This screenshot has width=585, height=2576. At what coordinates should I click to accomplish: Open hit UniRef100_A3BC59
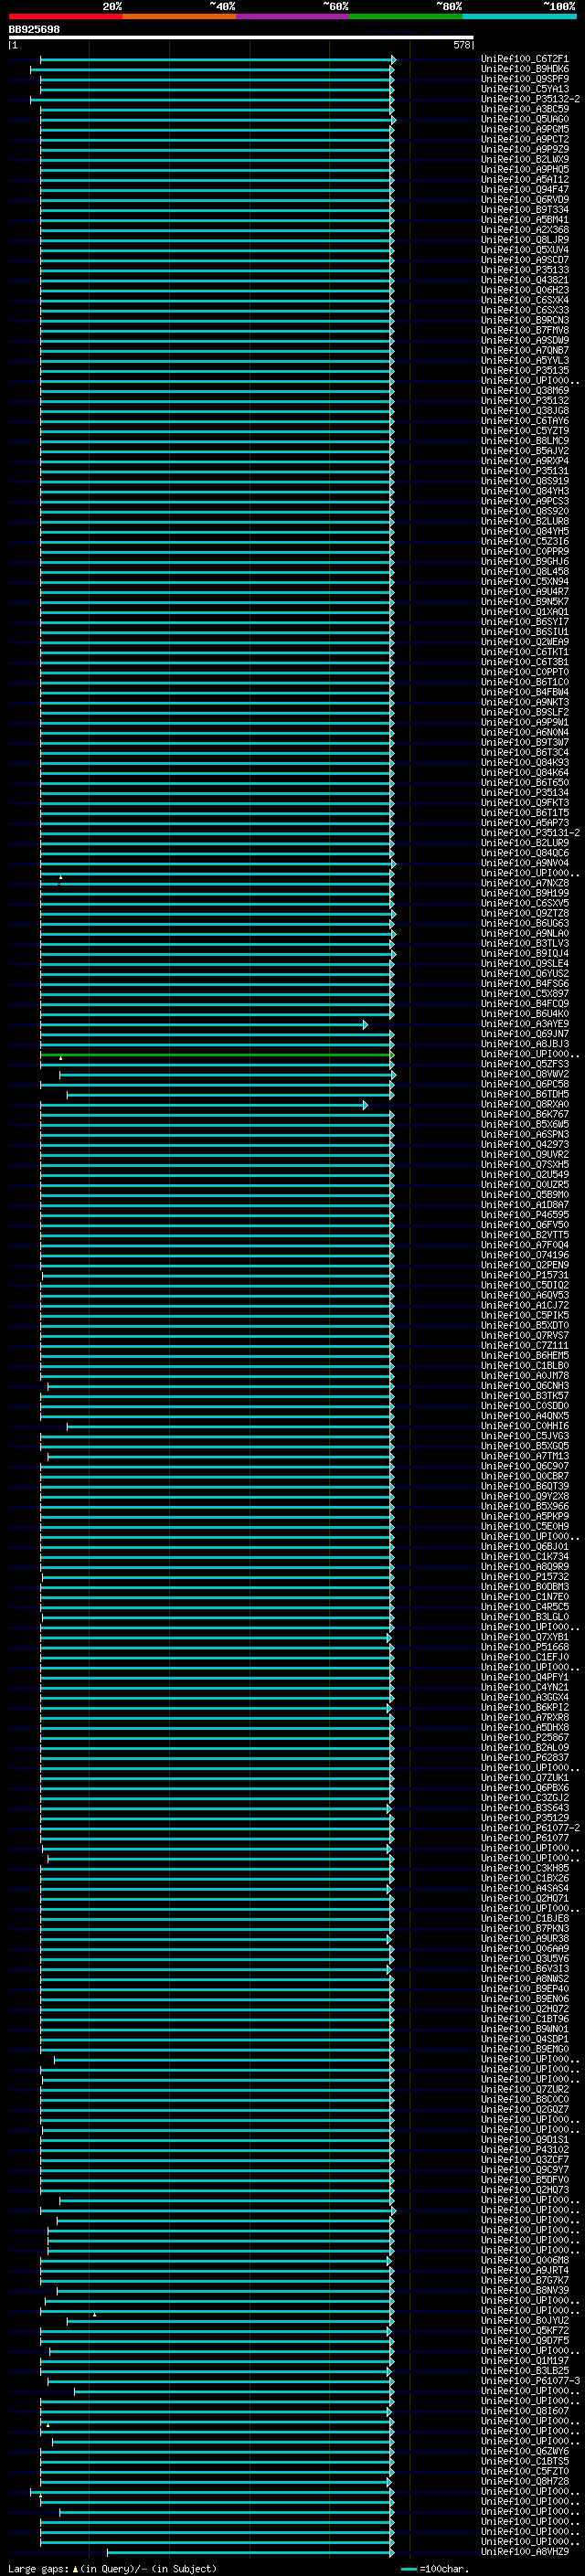coord(525,109)
